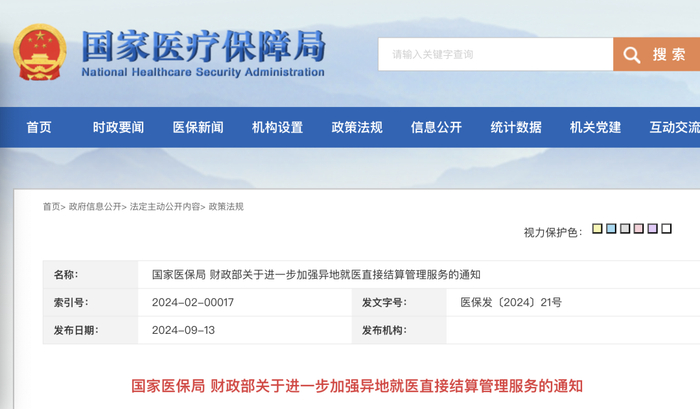Open the 机构设置 nav item

point(277,127)
